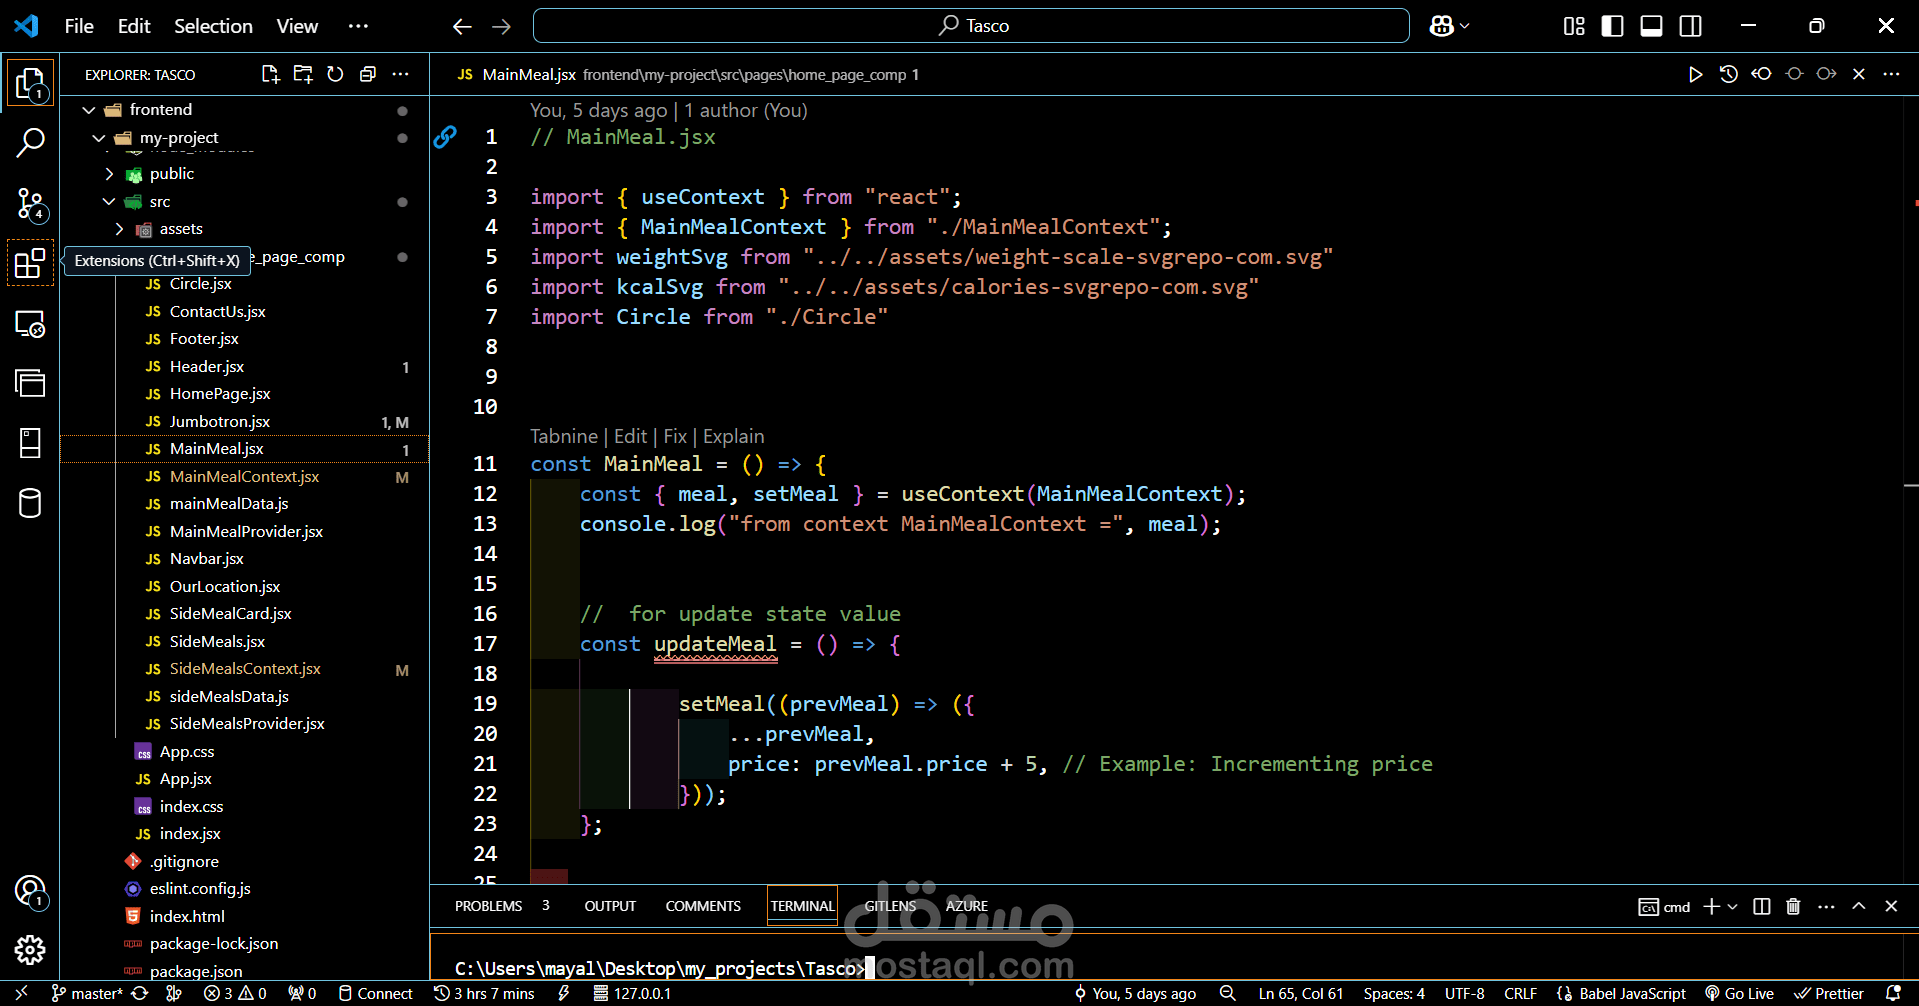Image resolution: width=1919 pixels, height=1006 pixels.
Task: Click the zoom out magnifier in status bar
Action: click(x=1227, y=993)
